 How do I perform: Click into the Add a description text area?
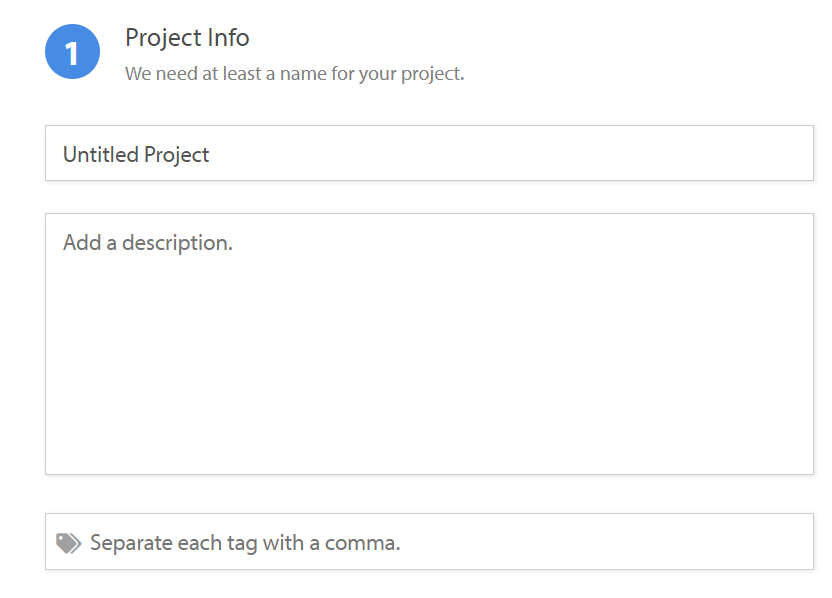[x=429, y=344]
